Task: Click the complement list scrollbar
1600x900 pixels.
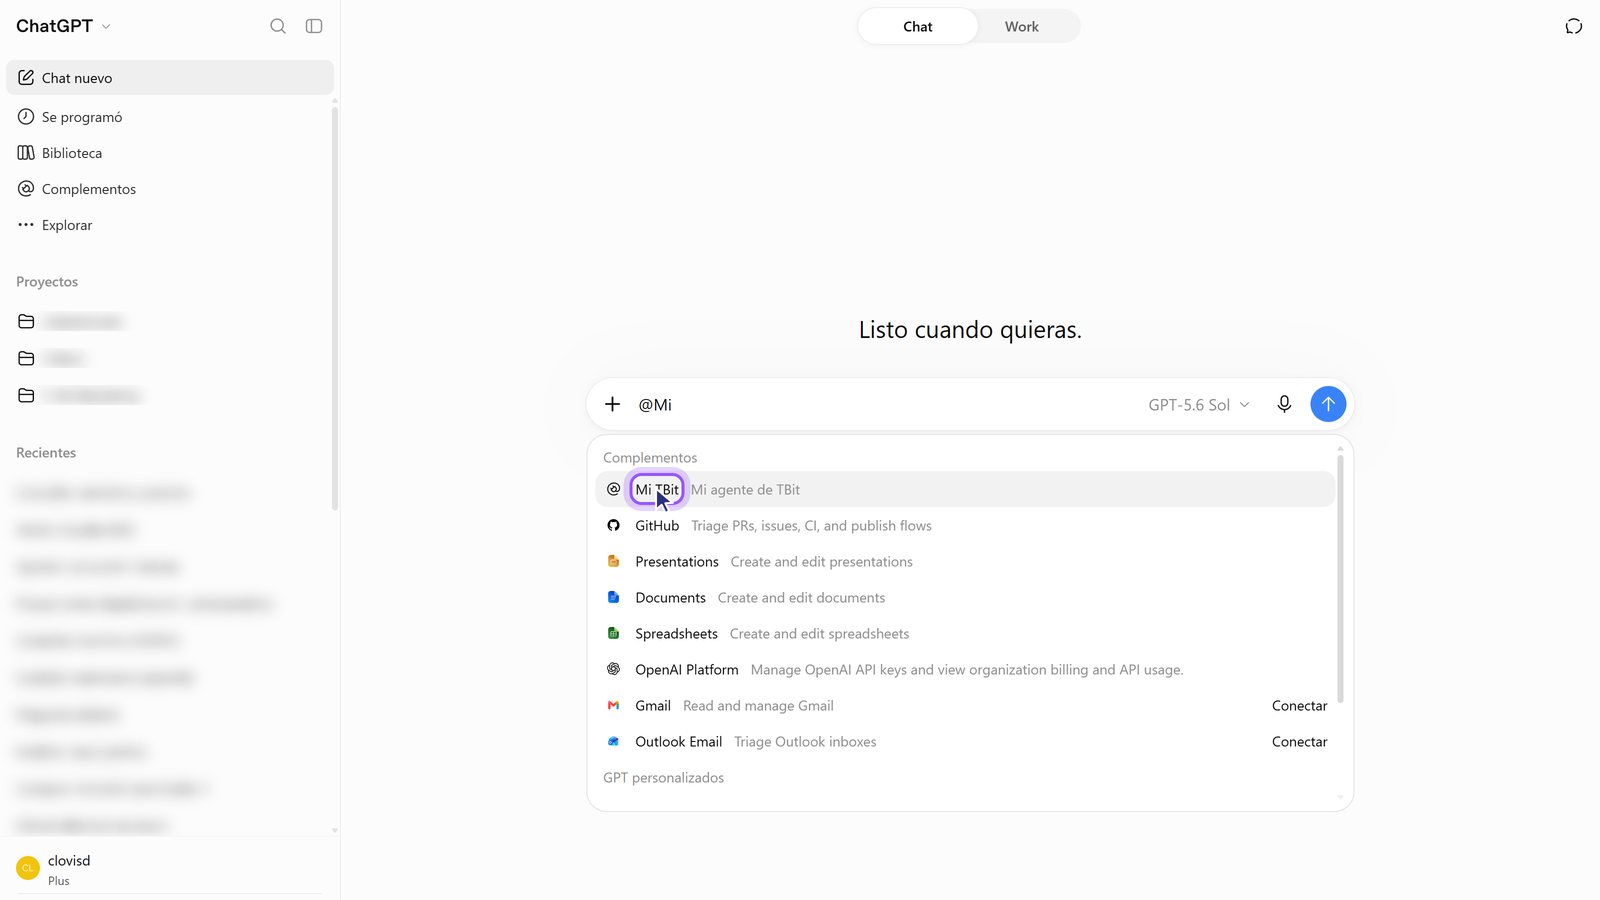Action: [1340, 580]
